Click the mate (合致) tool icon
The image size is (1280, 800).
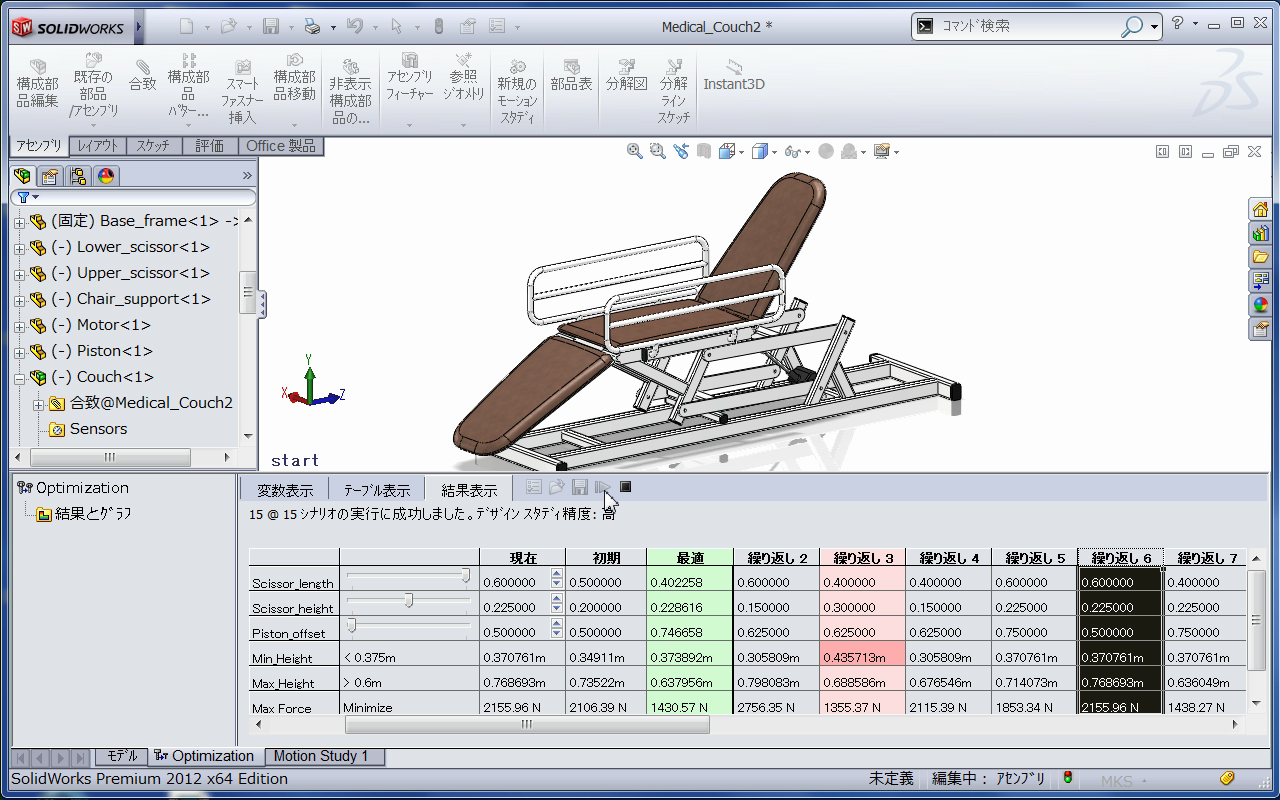(143, 76)
